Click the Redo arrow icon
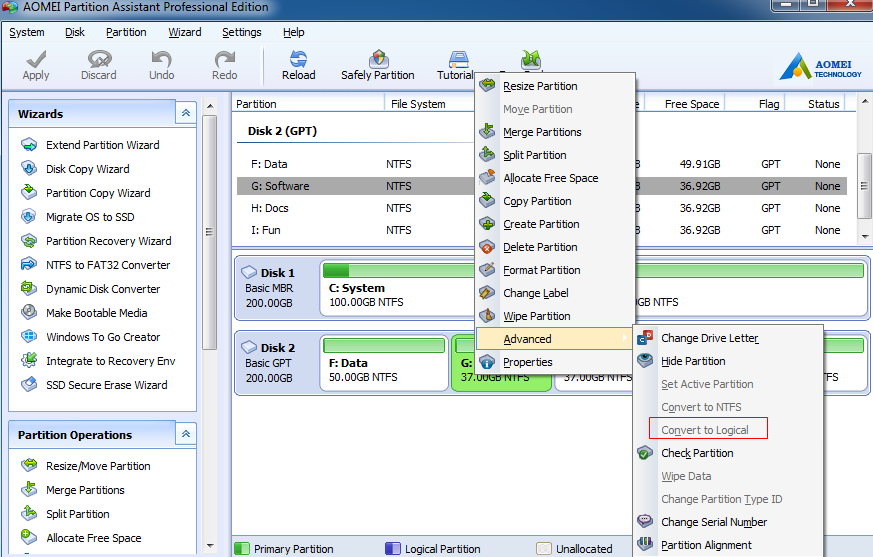This screenshot has height=557, width=873. (x=224, y=58)
